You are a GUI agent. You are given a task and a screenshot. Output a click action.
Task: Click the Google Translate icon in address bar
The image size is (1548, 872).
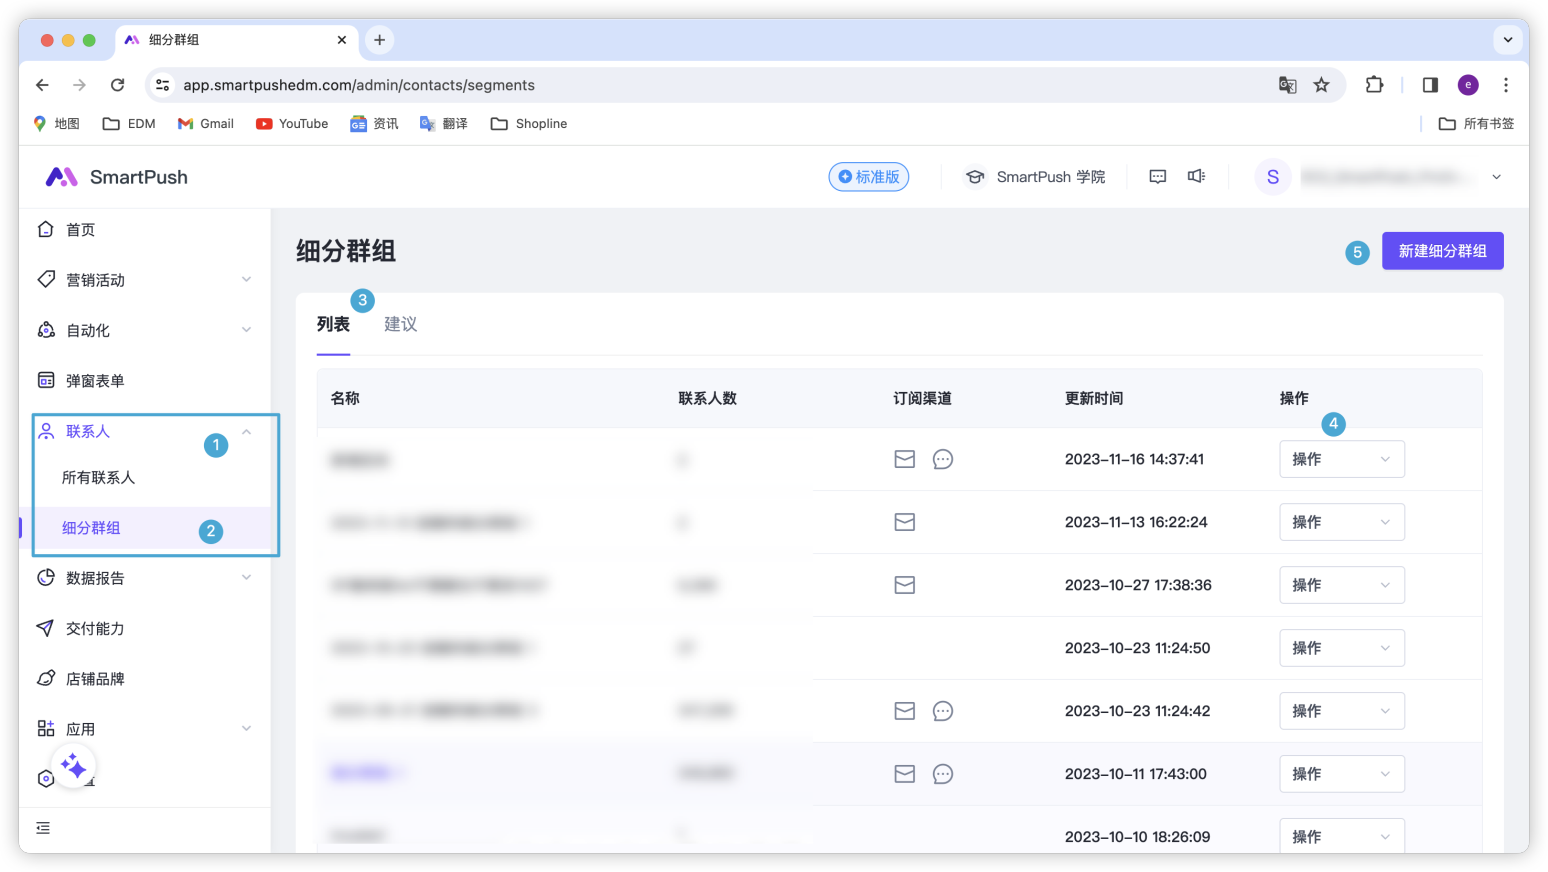(x=1287, y=85)
